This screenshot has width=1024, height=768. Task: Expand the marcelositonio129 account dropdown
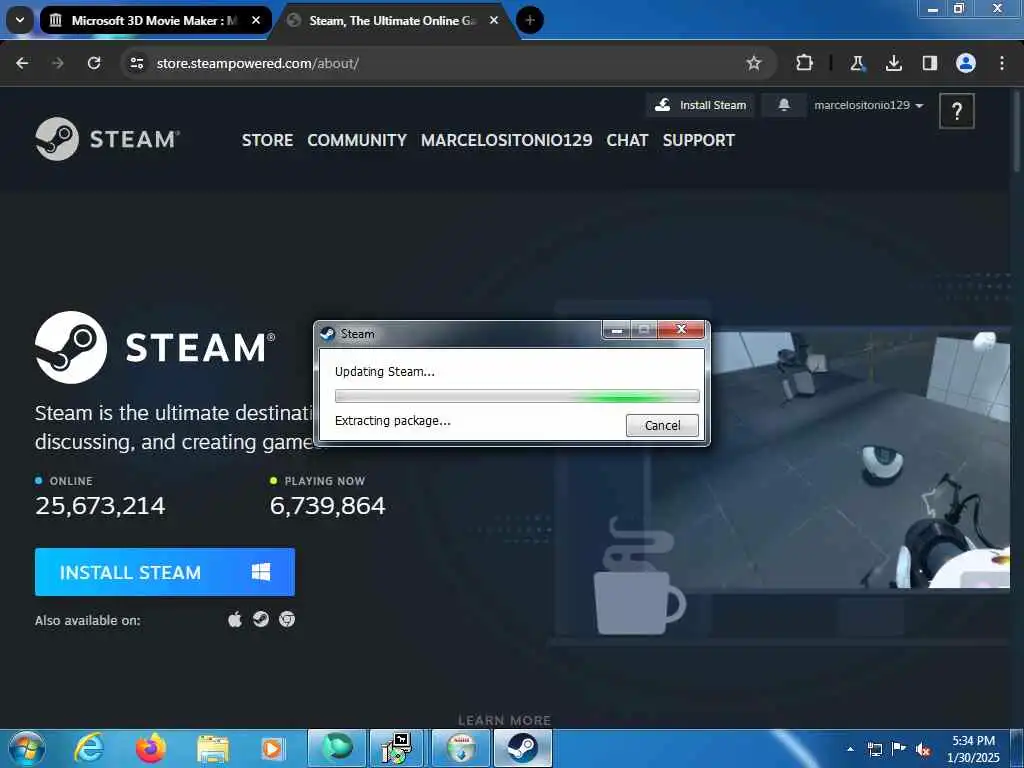868,105
